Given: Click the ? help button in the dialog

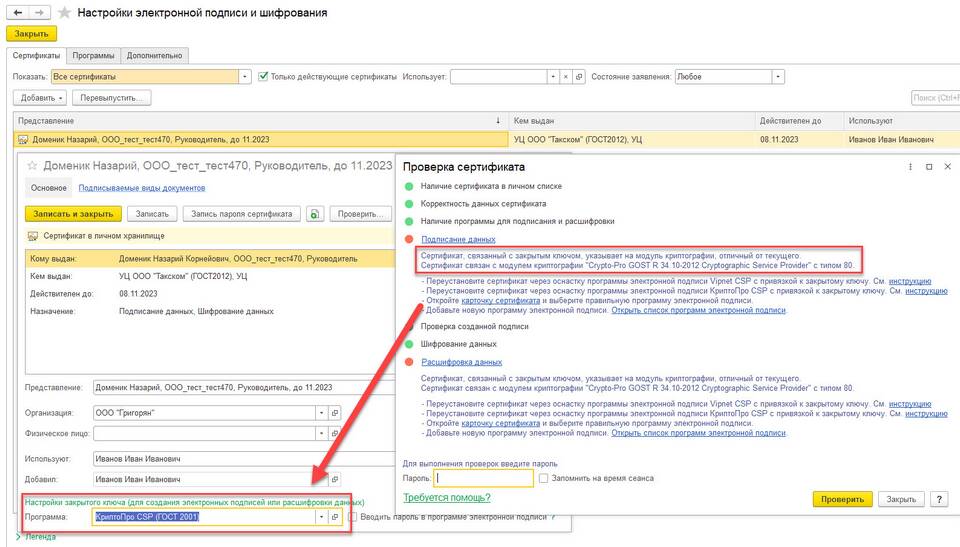Looking at the screenshot, I should 939,499.
